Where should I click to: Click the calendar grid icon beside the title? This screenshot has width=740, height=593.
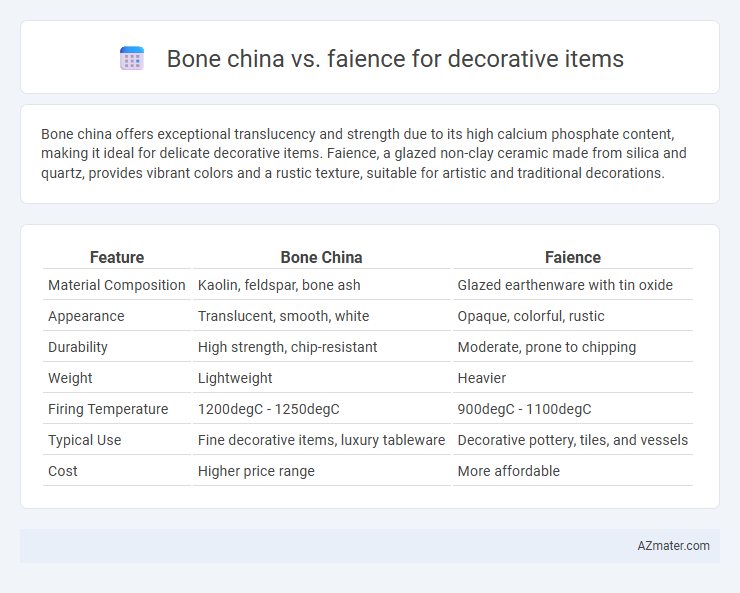click(x=132, y=58)
